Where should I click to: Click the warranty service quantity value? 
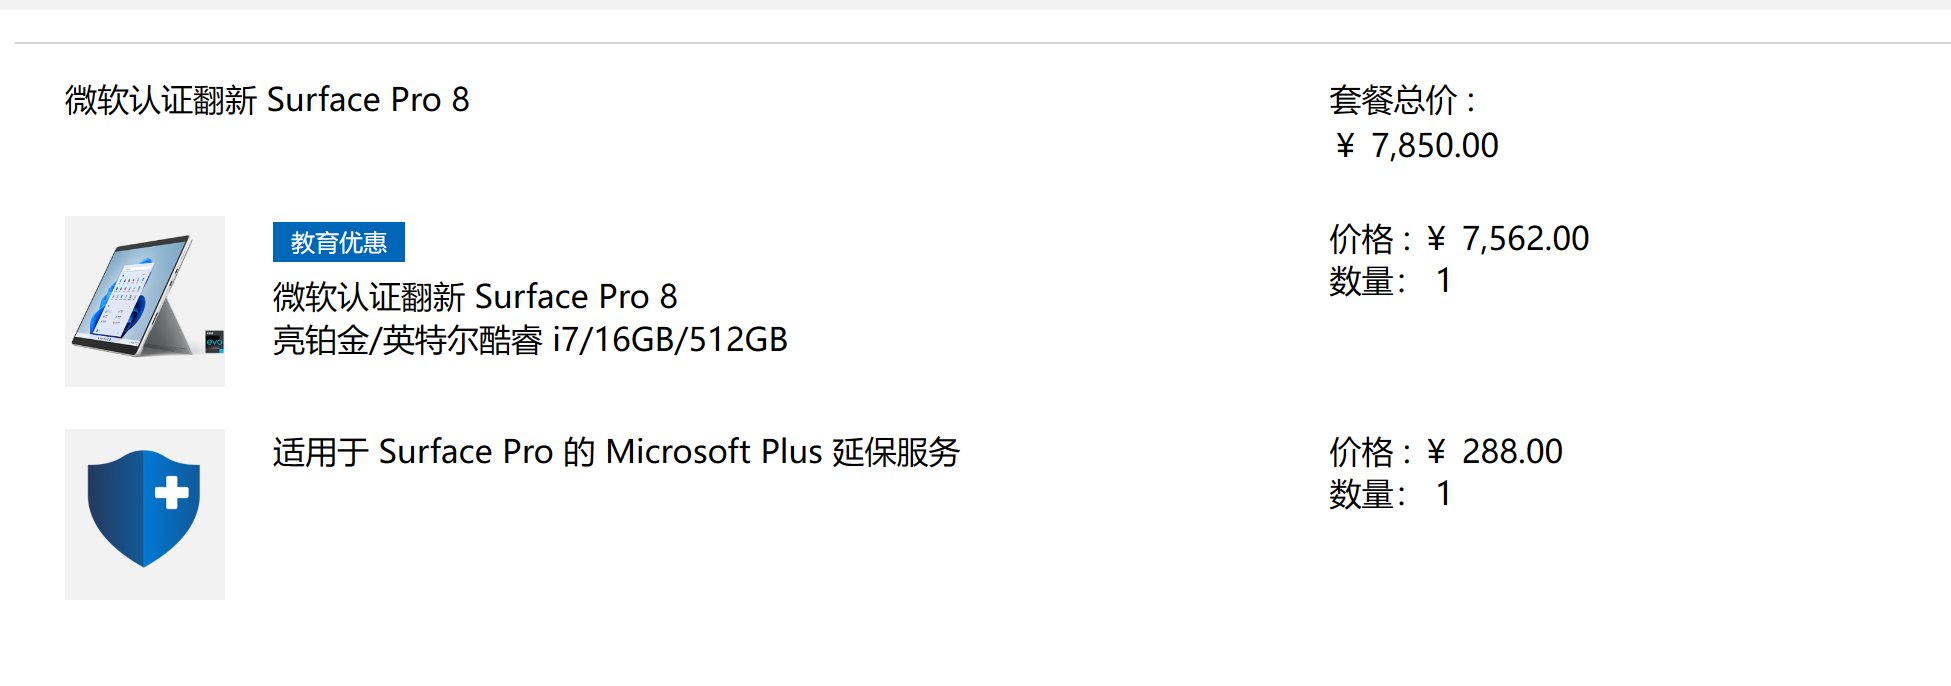click(1443, 494)
